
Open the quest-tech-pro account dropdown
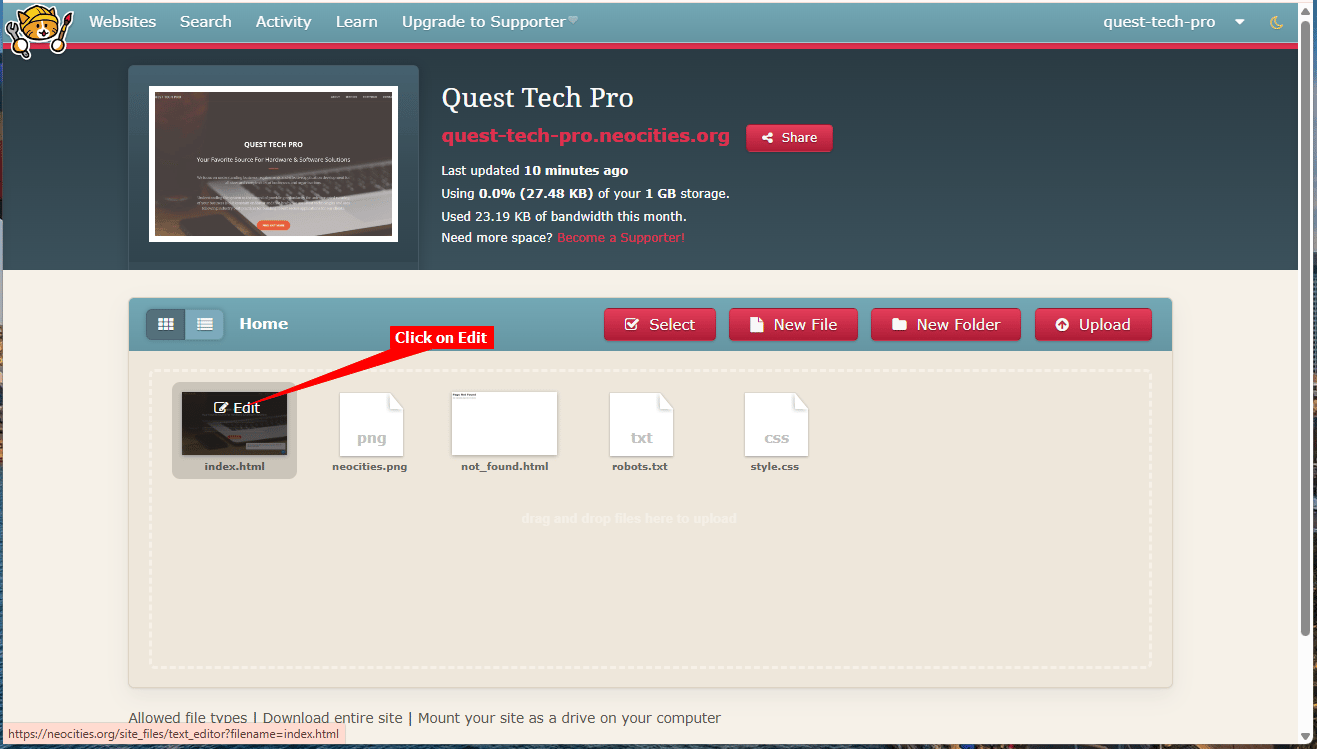(1173, 22)
